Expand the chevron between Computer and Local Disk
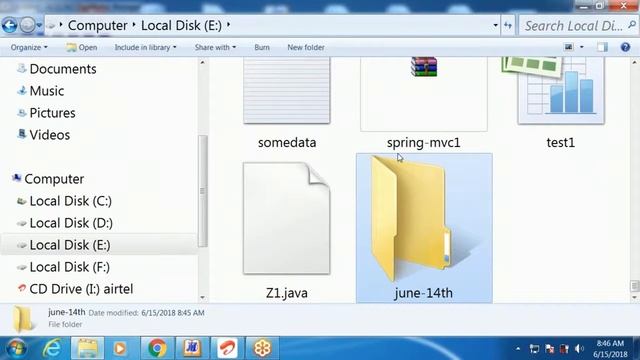 134,25
